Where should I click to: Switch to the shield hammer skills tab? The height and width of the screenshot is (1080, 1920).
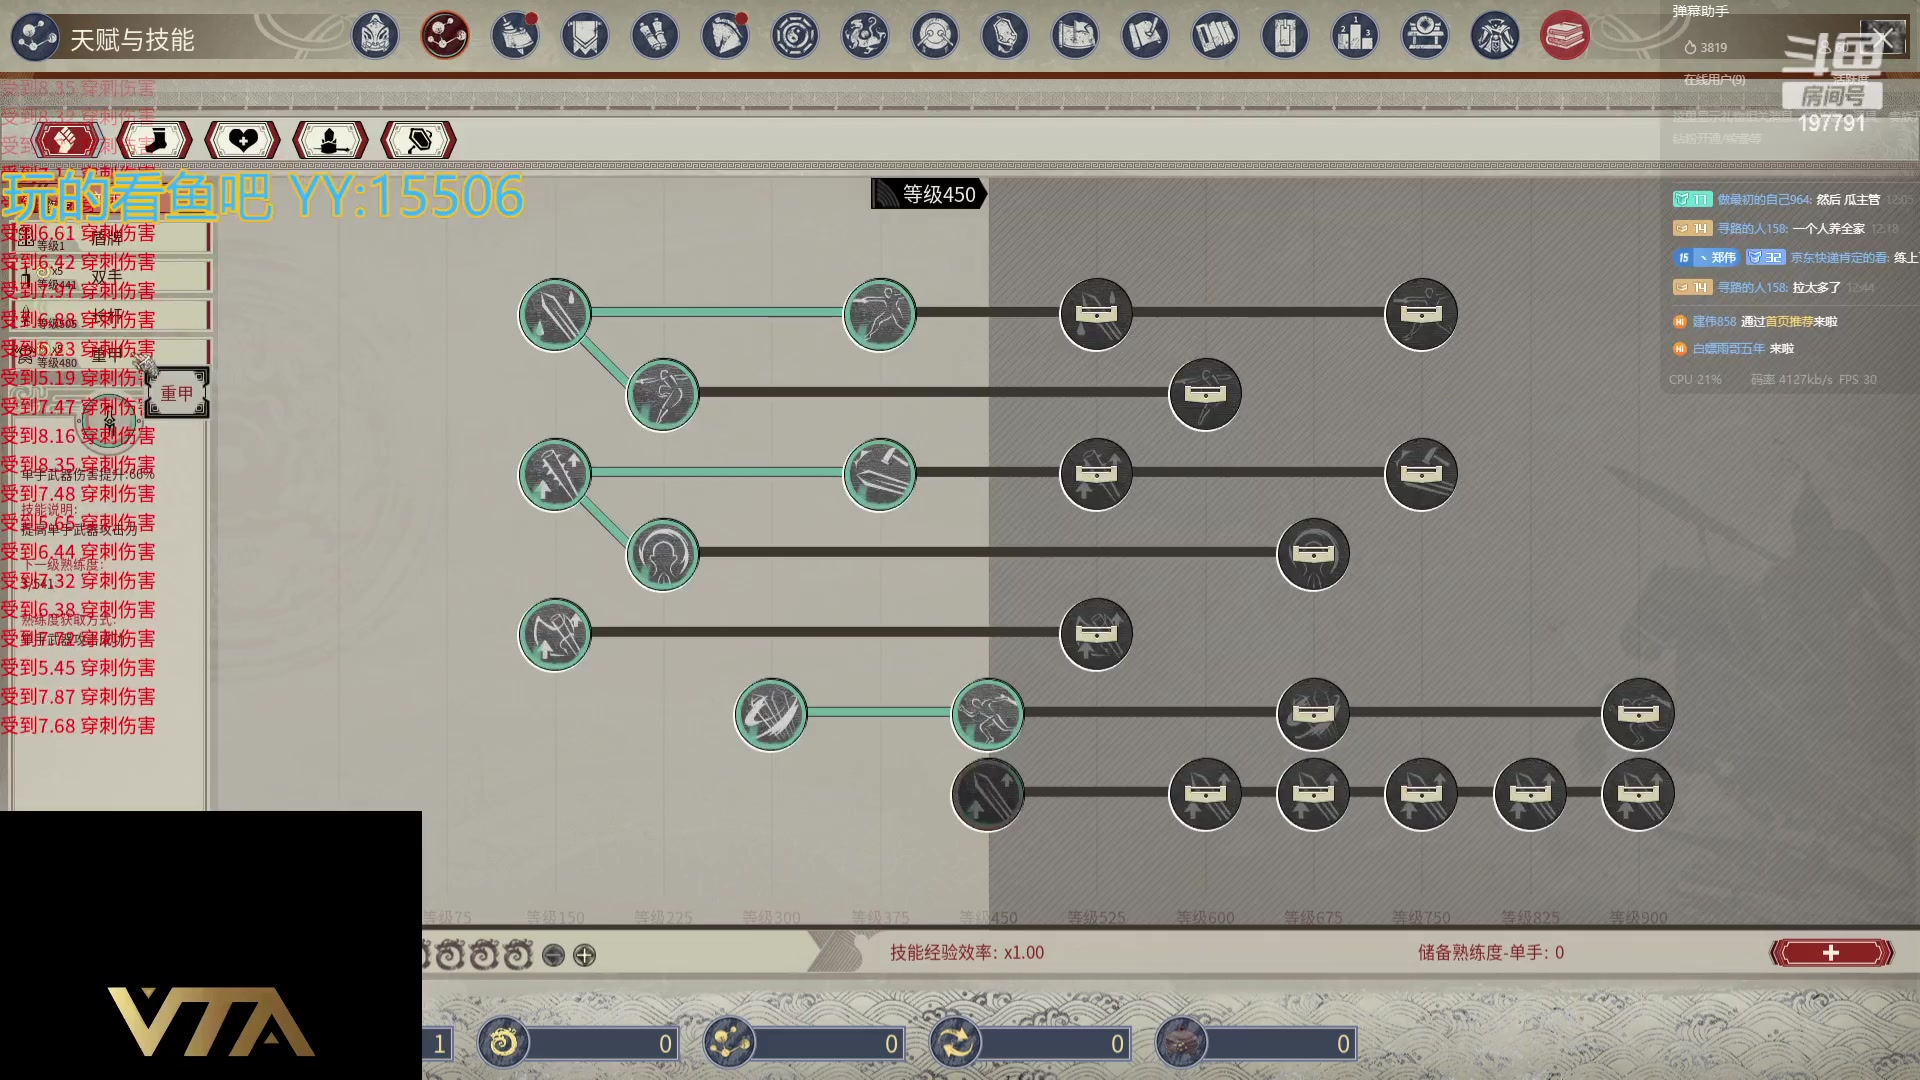[x=419, y=140]
